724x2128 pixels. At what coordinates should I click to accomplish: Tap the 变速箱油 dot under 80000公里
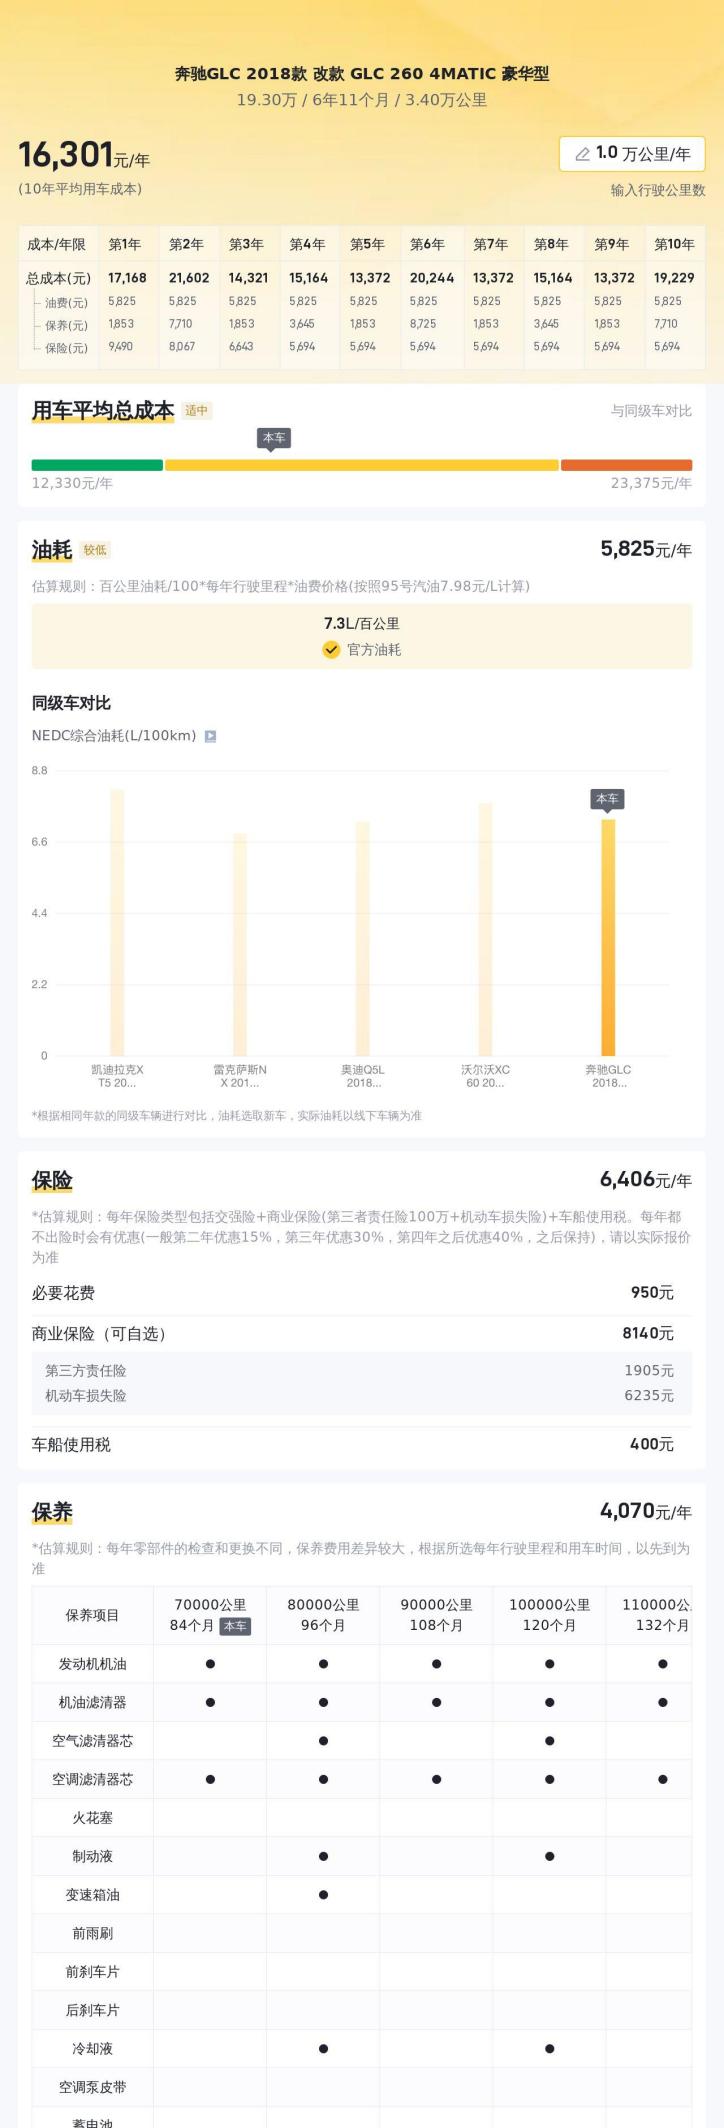tap(323, 1895)
